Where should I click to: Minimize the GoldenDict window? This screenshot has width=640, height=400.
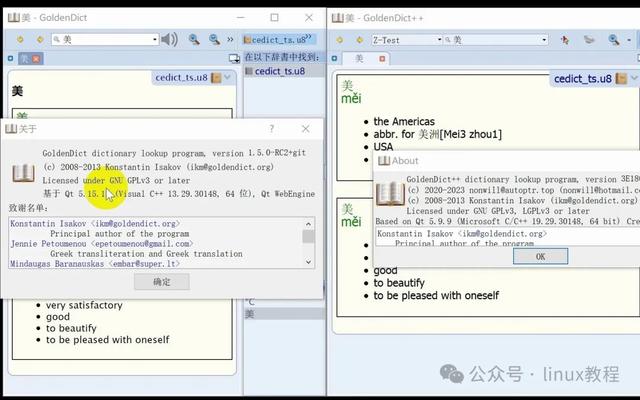[241, 18]
